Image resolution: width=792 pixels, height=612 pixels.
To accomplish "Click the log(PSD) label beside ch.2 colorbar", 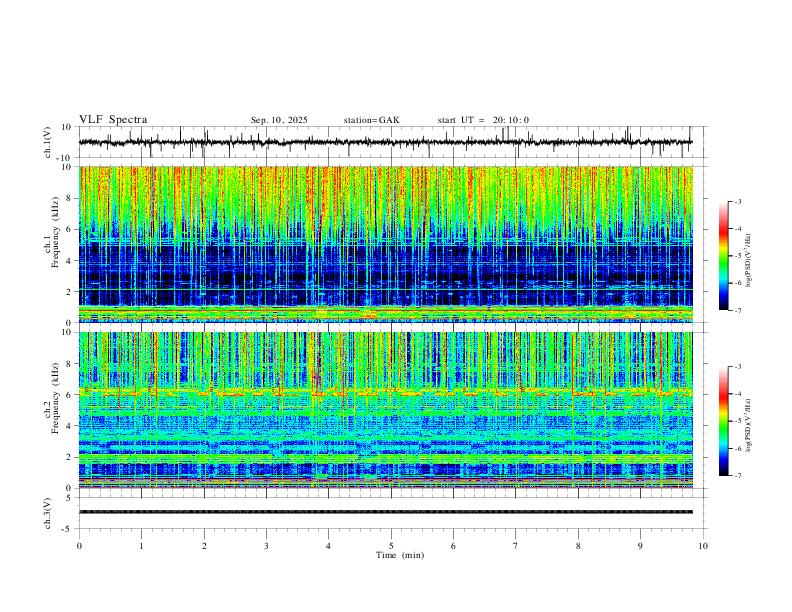I will point(748,425).
